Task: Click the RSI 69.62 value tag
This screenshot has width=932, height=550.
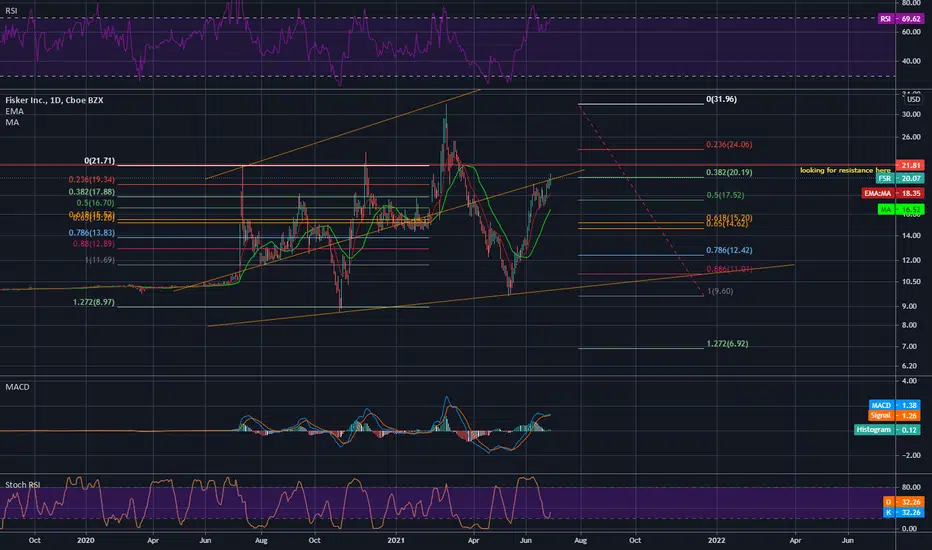Action: click(x=900, y=19)
